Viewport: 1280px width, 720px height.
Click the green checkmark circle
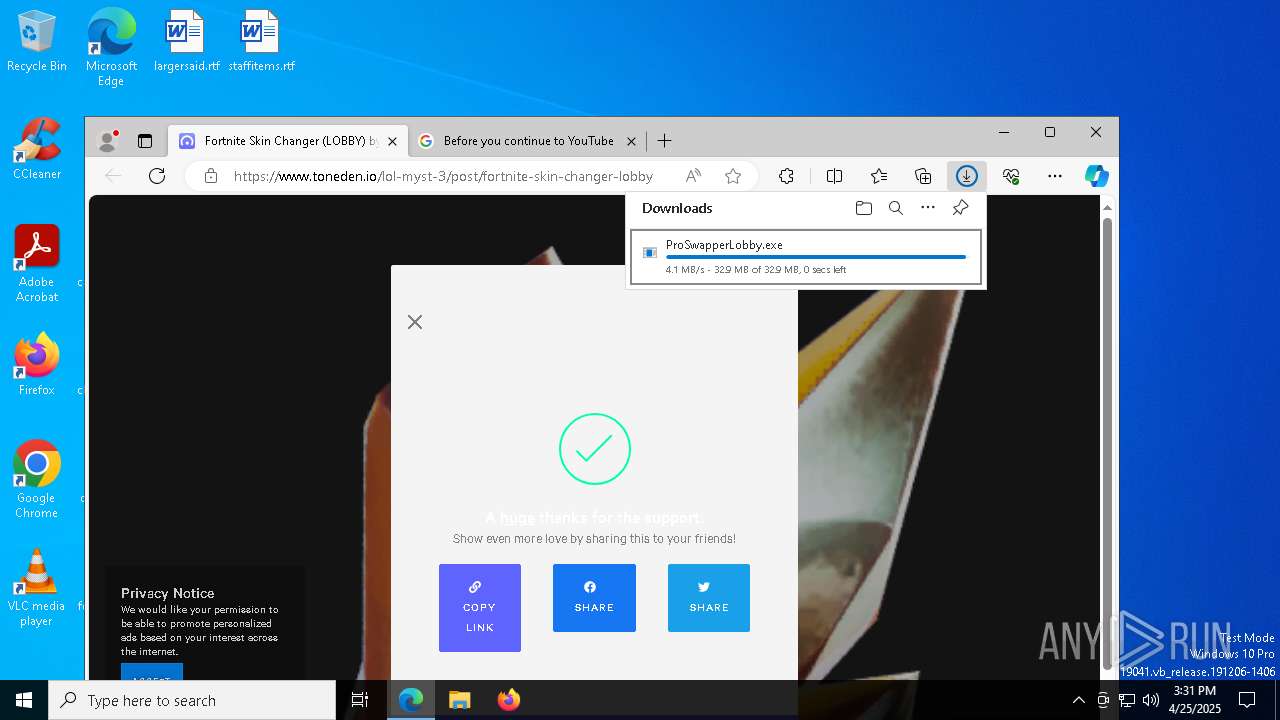point(595,449)
